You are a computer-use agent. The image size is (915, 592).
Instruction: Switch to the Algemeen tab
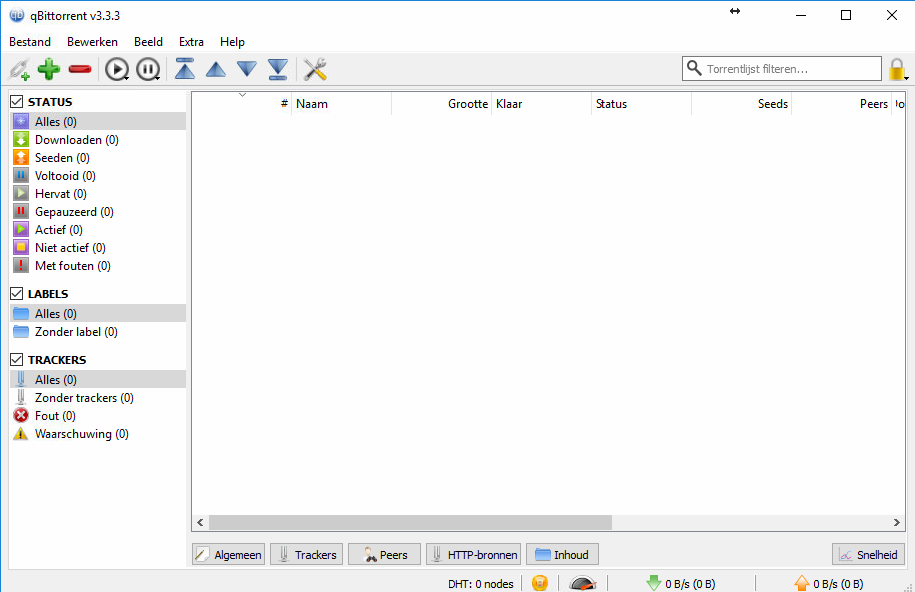tap(229, 555)
